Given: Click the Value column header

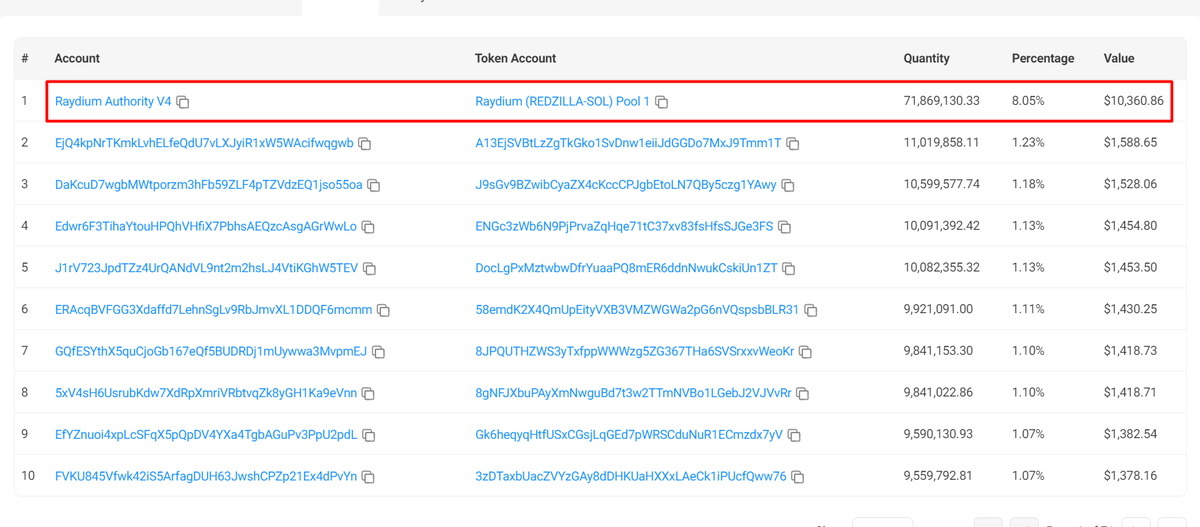Looking at the screenshot, I should pos(1119,58).
